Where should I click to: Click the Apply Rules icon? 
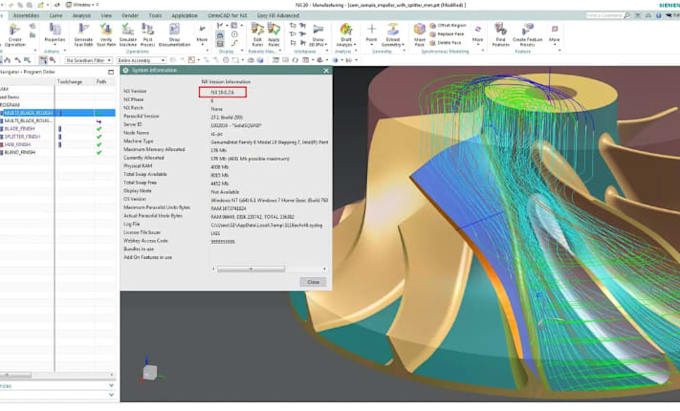(x=274, y=35)
